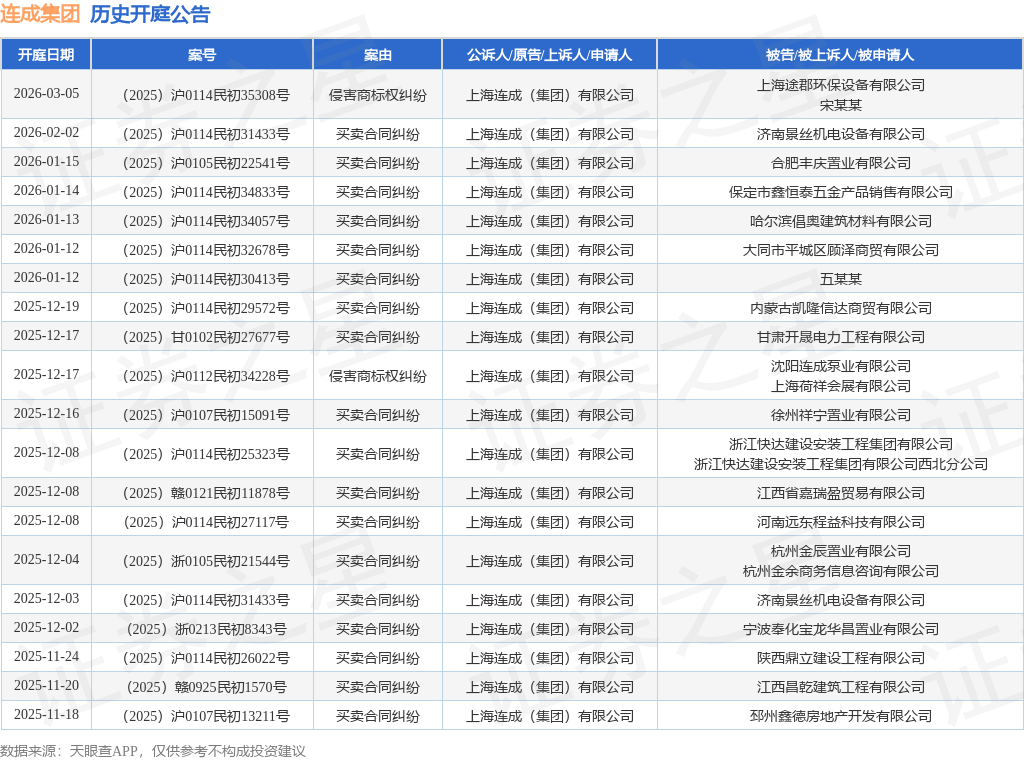Select the 案由 column header
Viewport: 1024px width, 760px height.
(x=377, y=55)
